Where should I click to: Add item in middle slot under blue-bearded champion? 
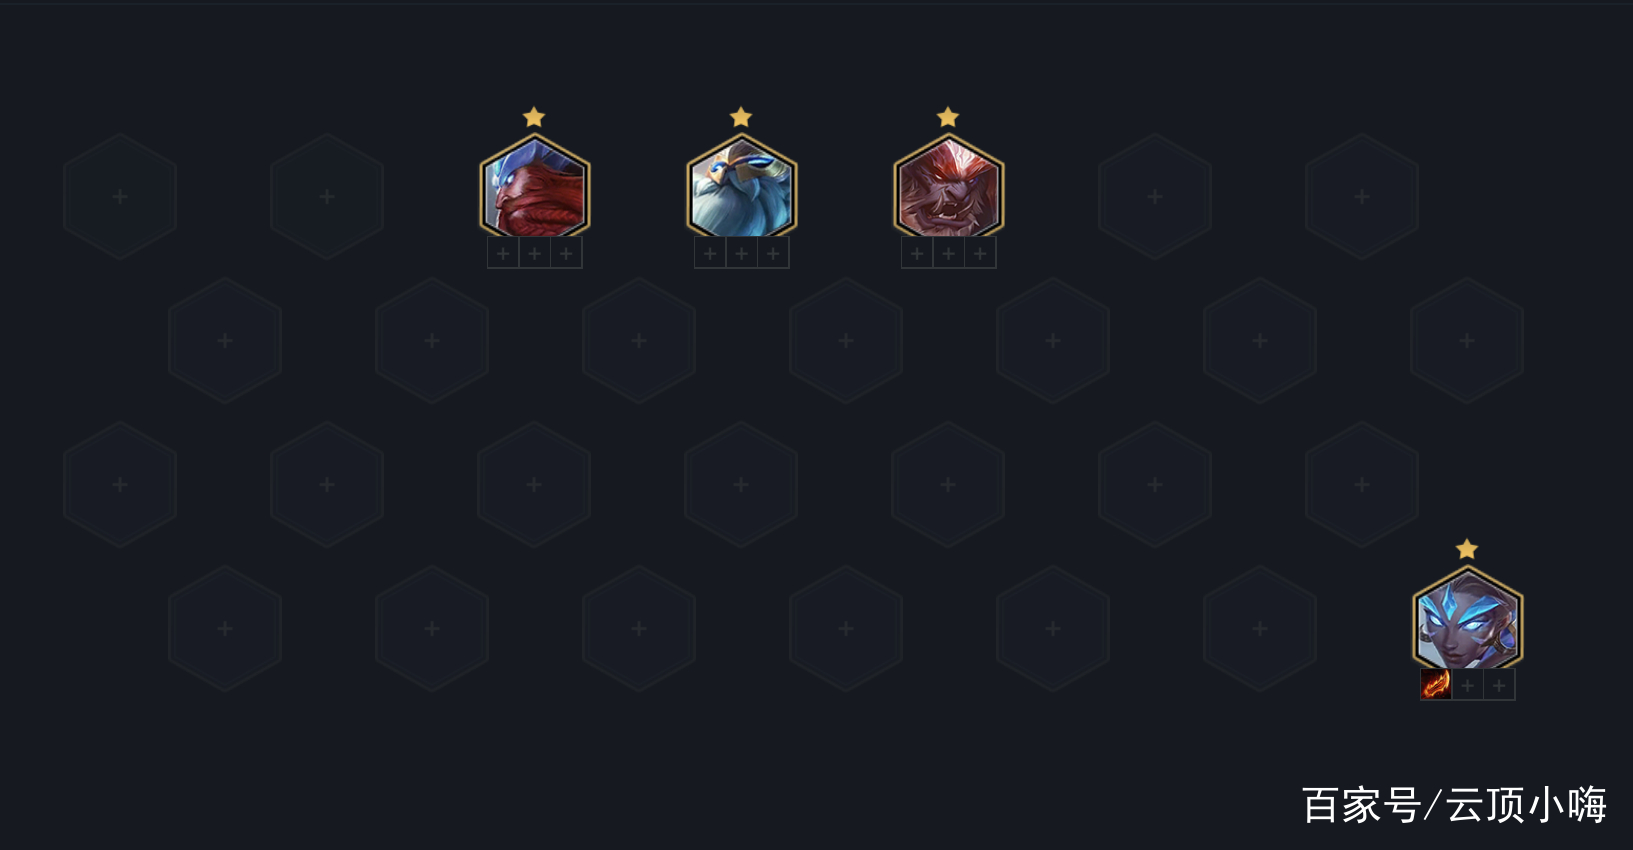pos(742,253)
